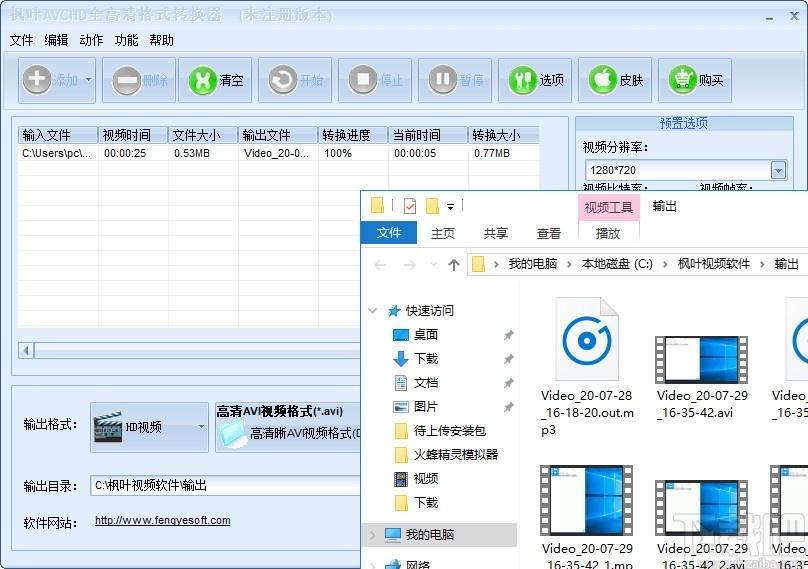The width and height of the screenshot is (808, 569).
Task: Open the 编辑 menu
Action: 56,40
